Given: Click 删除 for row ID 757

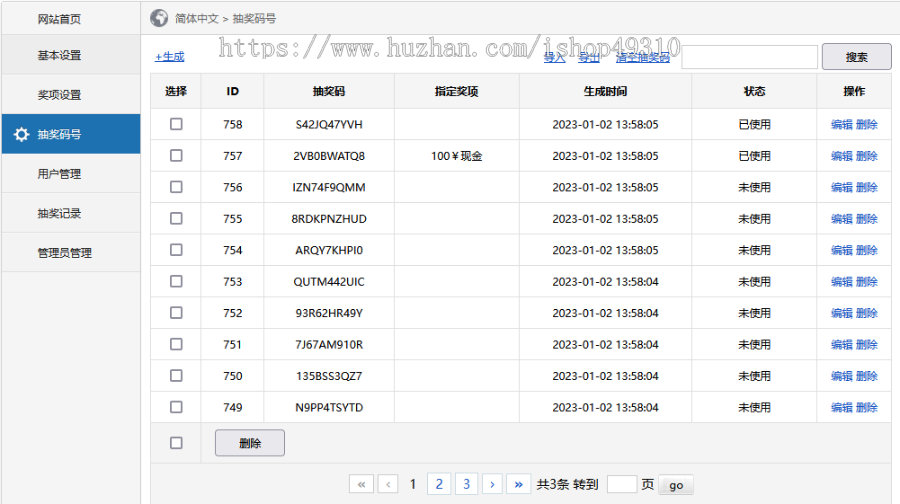Looking at the screenshot, I should click(x=867, y=156).
